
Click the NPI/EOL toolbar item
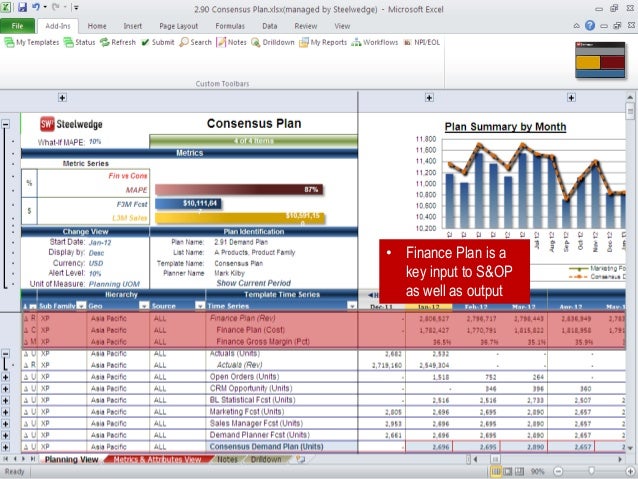(422, 42)
